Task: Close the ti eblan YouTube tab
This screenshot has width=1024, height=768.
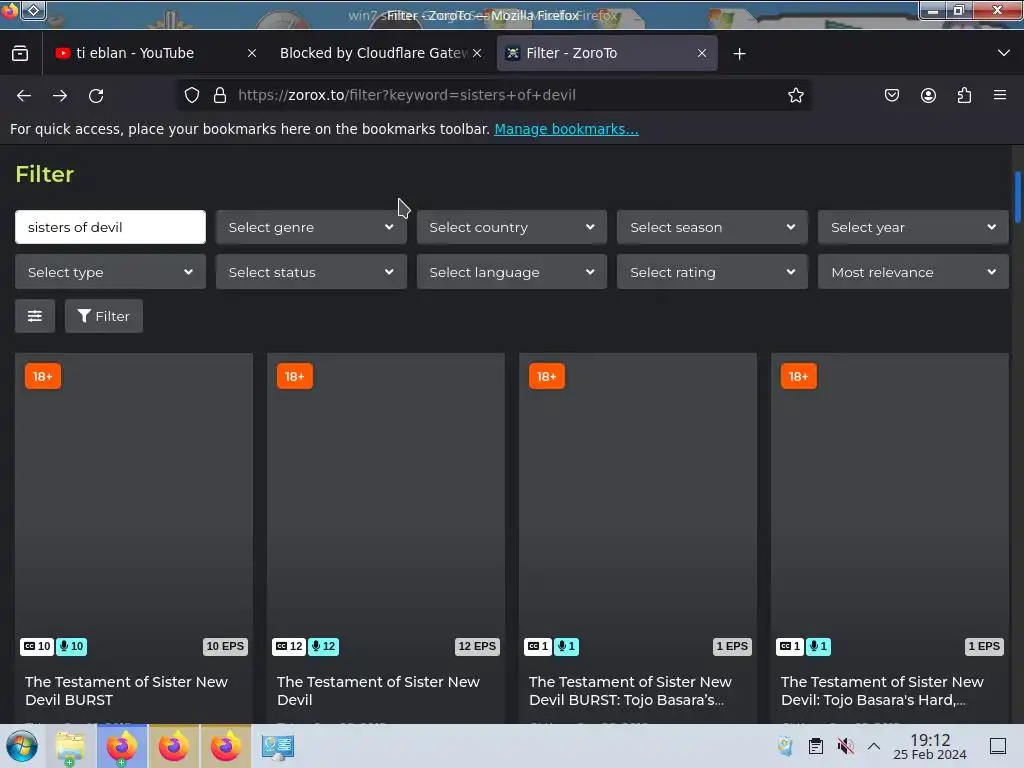Action: pyautogui.click(x=252, y=53)
